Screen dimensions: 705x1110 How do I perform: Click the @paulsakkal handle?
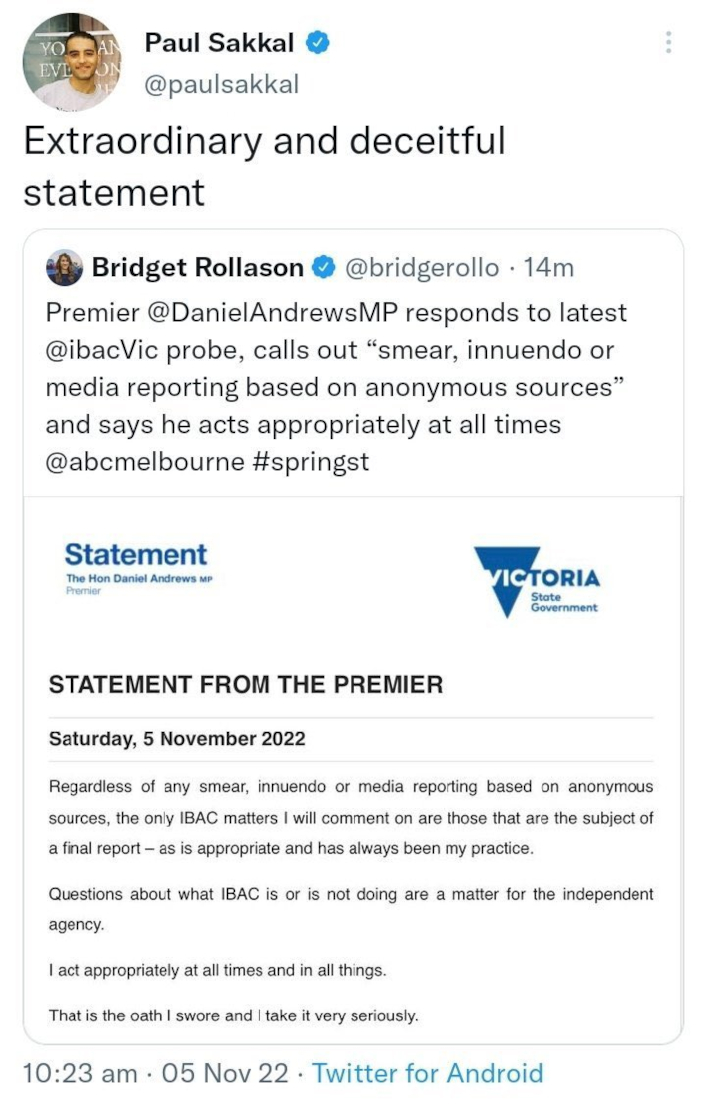pos(222,85)
